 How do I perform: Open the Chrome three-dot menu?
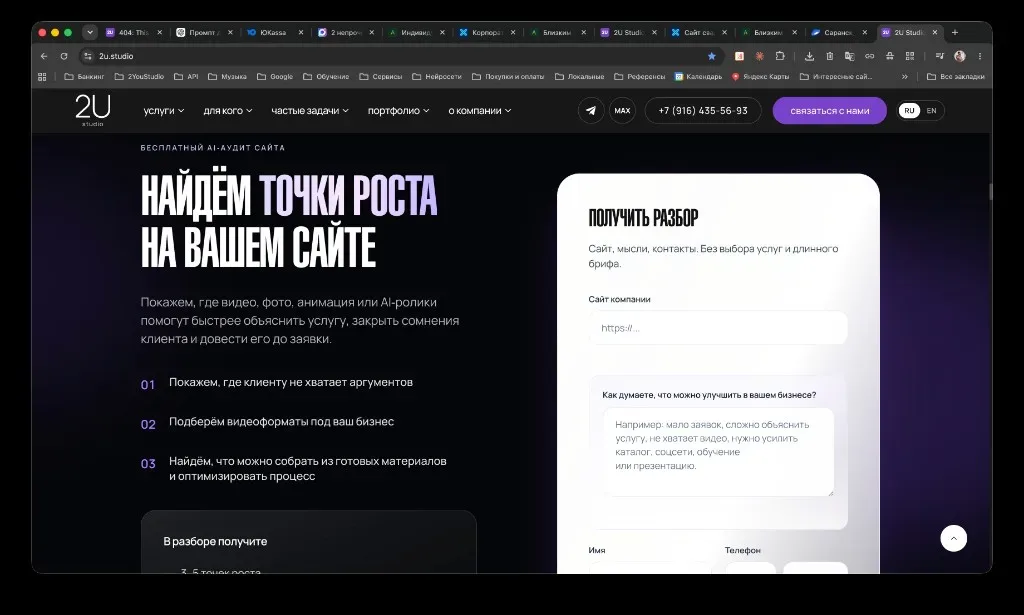(x=980, y=56)
